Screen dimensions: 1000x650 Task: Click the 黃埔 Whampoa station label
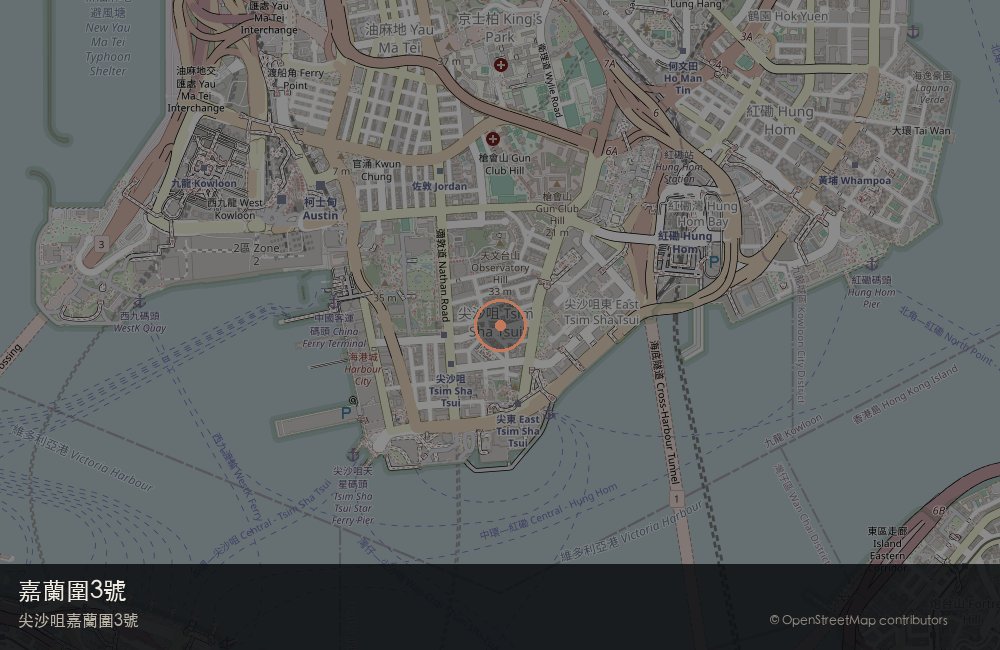[855, 181]
